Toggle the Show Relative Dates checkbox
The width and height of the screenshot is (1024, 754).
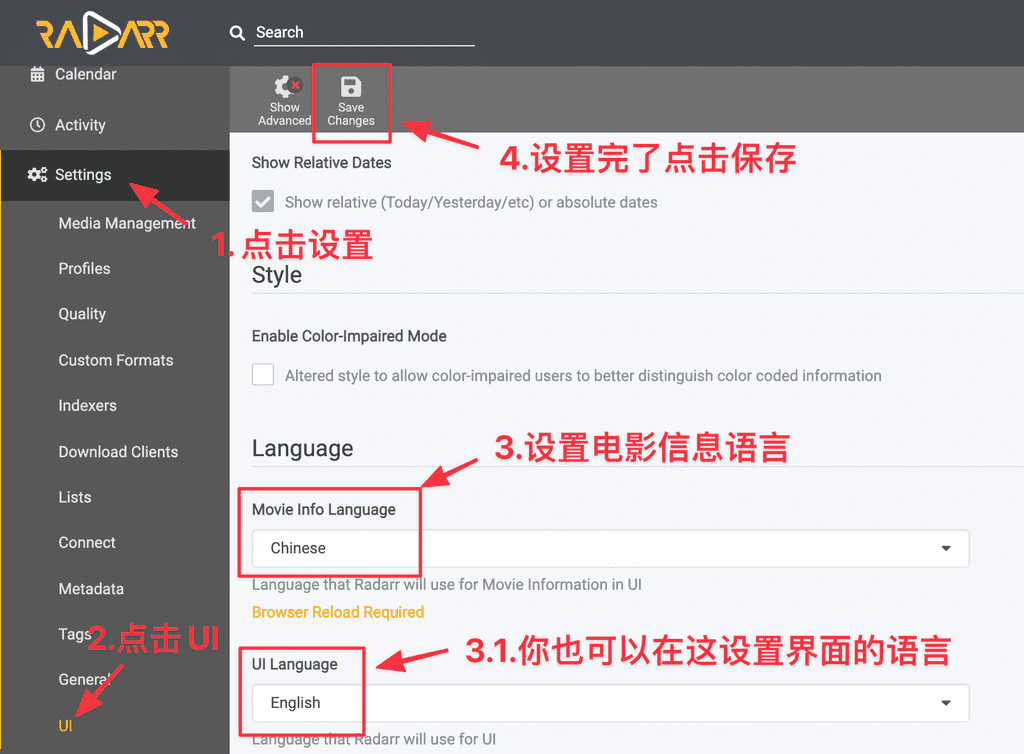pos(263,202)
